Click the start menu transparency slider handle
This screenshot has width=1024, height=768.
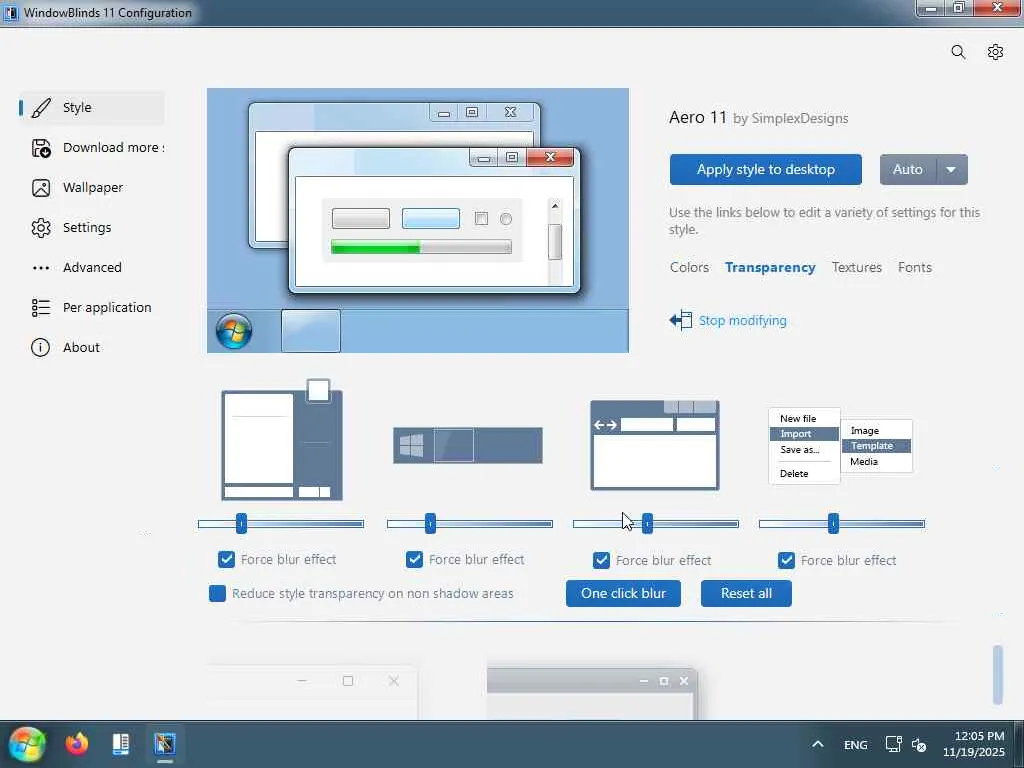click(242, 524)
